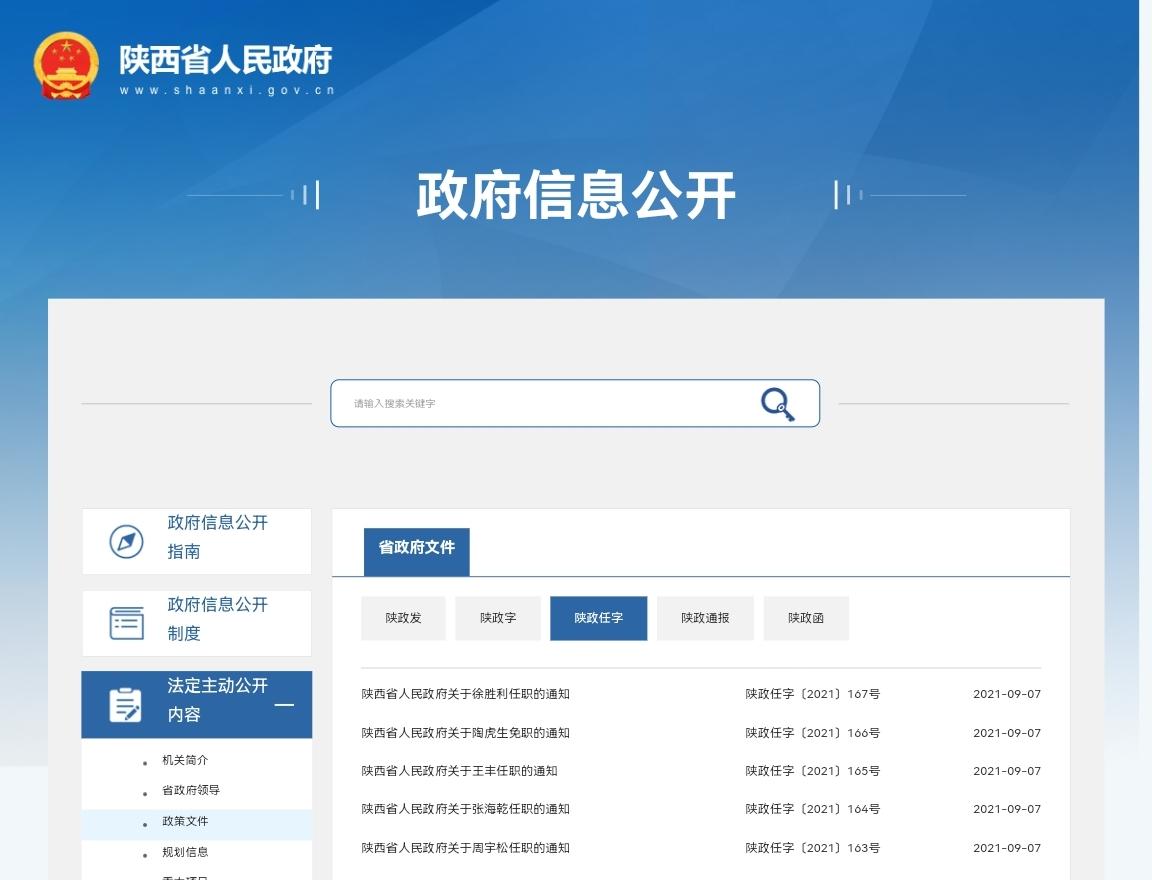Click the magnifying glass search icon
The image size is (1152, 880).
(777, 404)
